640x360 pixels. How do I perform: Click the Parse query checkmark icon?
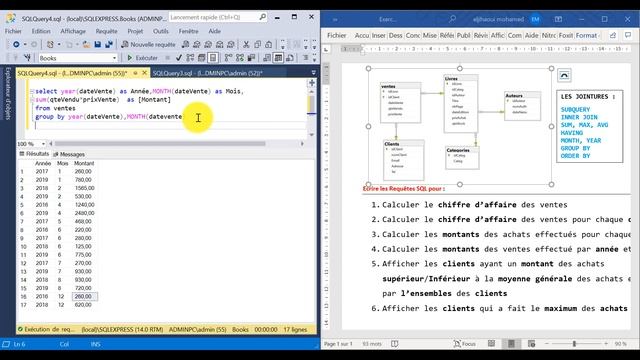(x=179, y=58)
